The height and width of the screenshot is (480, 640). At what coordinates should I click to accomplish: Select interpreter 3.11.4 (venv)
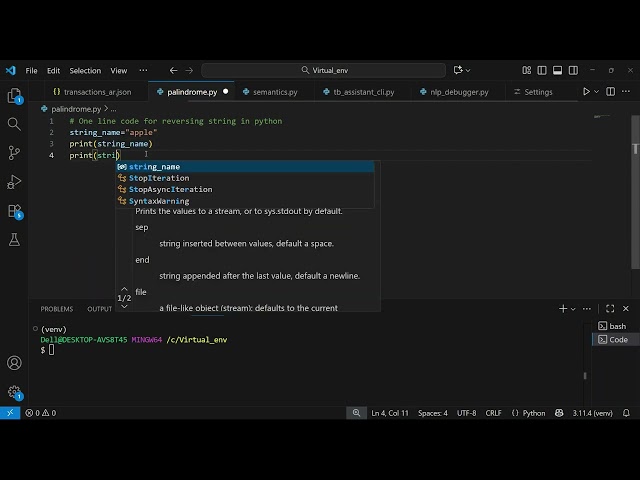pos(592,413)
